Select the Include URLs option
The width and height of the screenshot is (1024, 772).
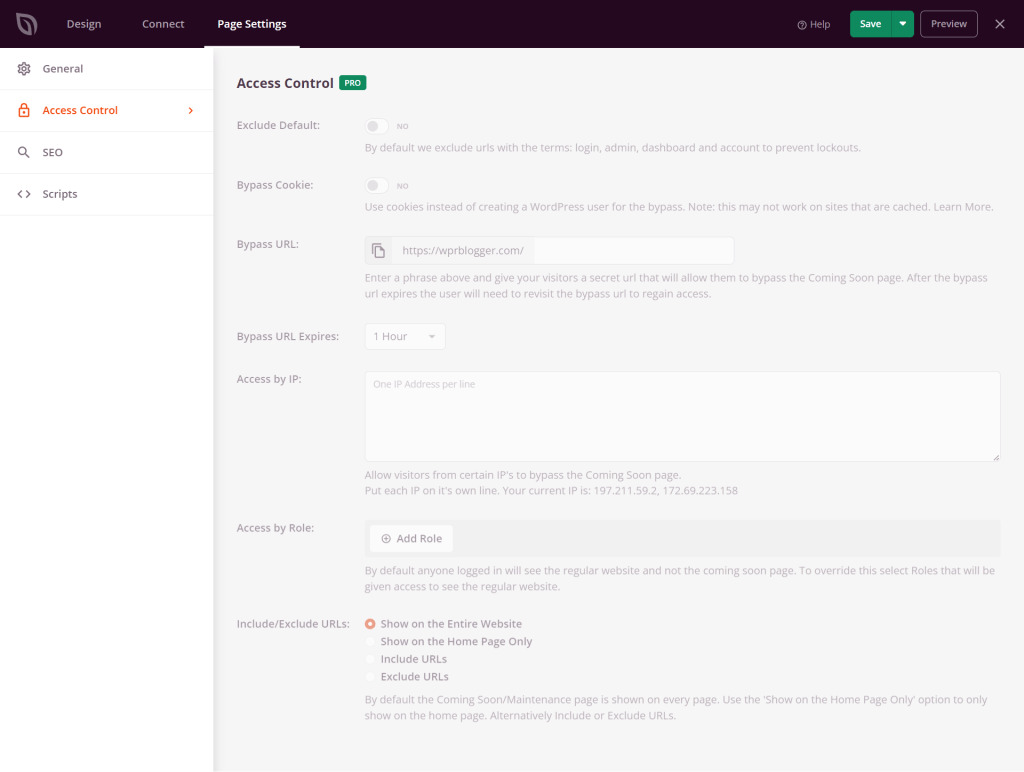370,659
